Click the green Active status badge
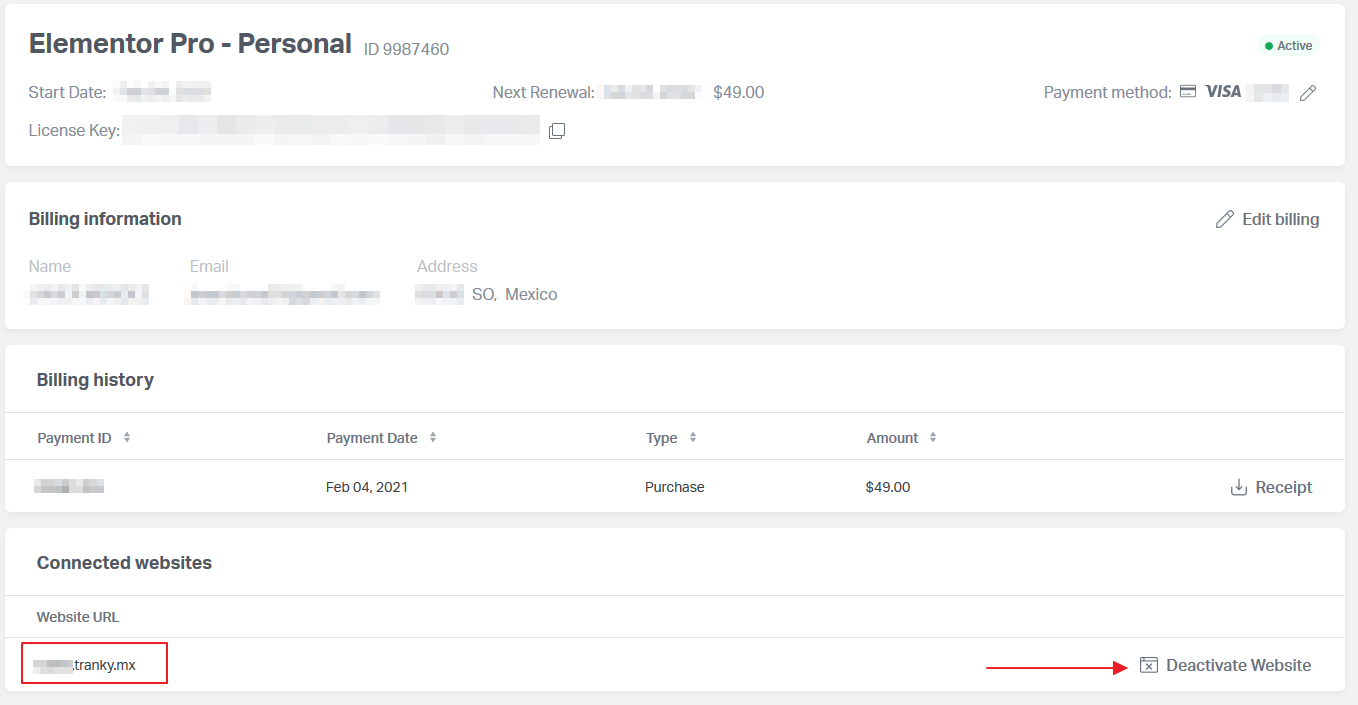The height and width of the screenshot is (705, 1358). pos(1288,46)
